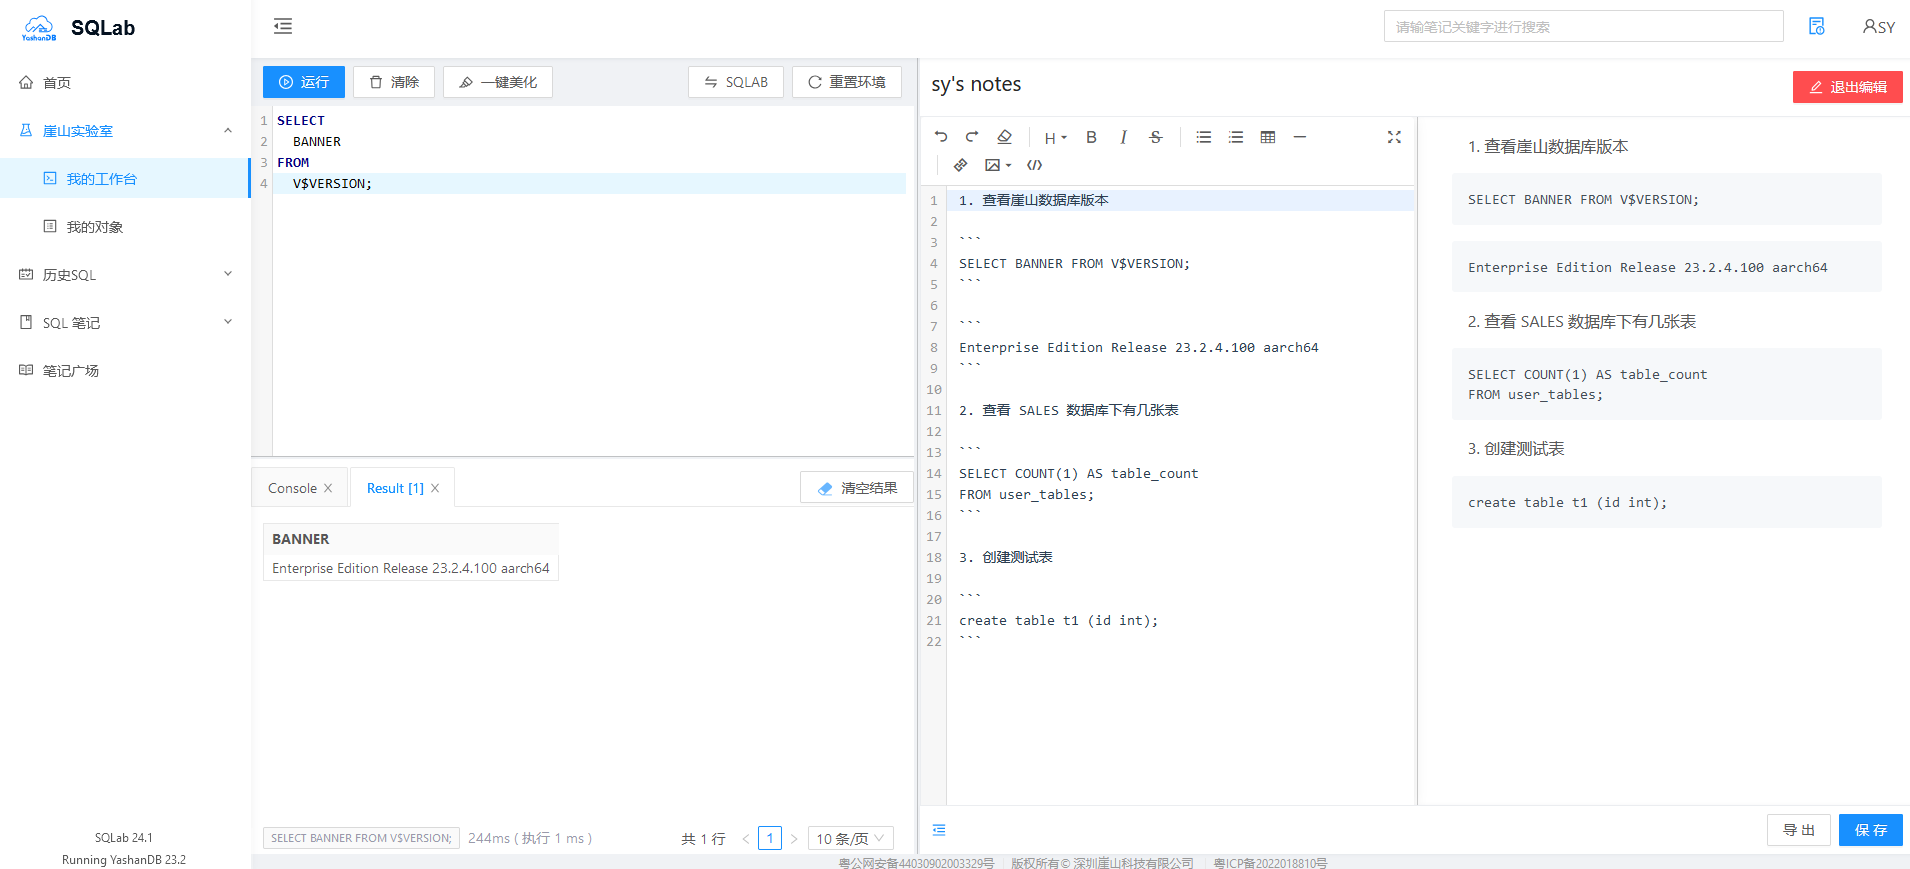
Task: Open the 10 条/页 page size dropdown
Action: pos(850,838)
